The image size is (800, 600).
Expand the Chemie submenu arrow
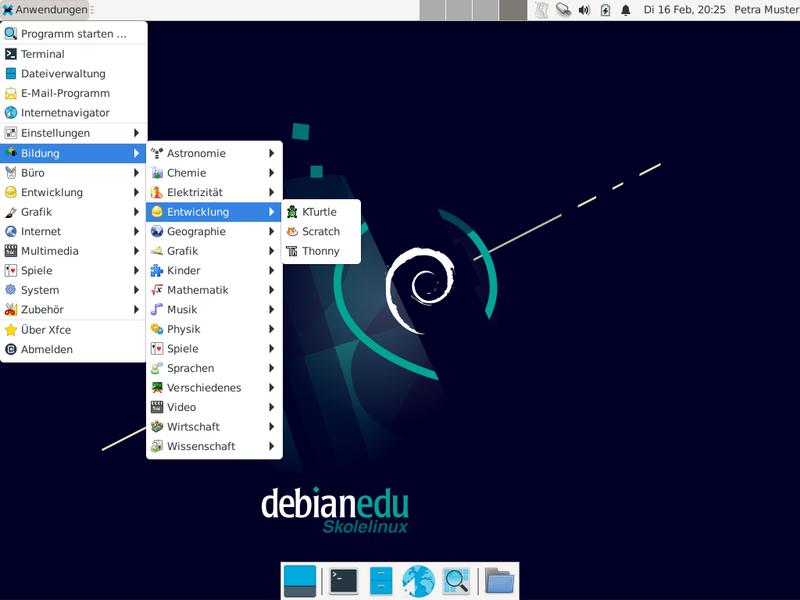click(271, 173)
